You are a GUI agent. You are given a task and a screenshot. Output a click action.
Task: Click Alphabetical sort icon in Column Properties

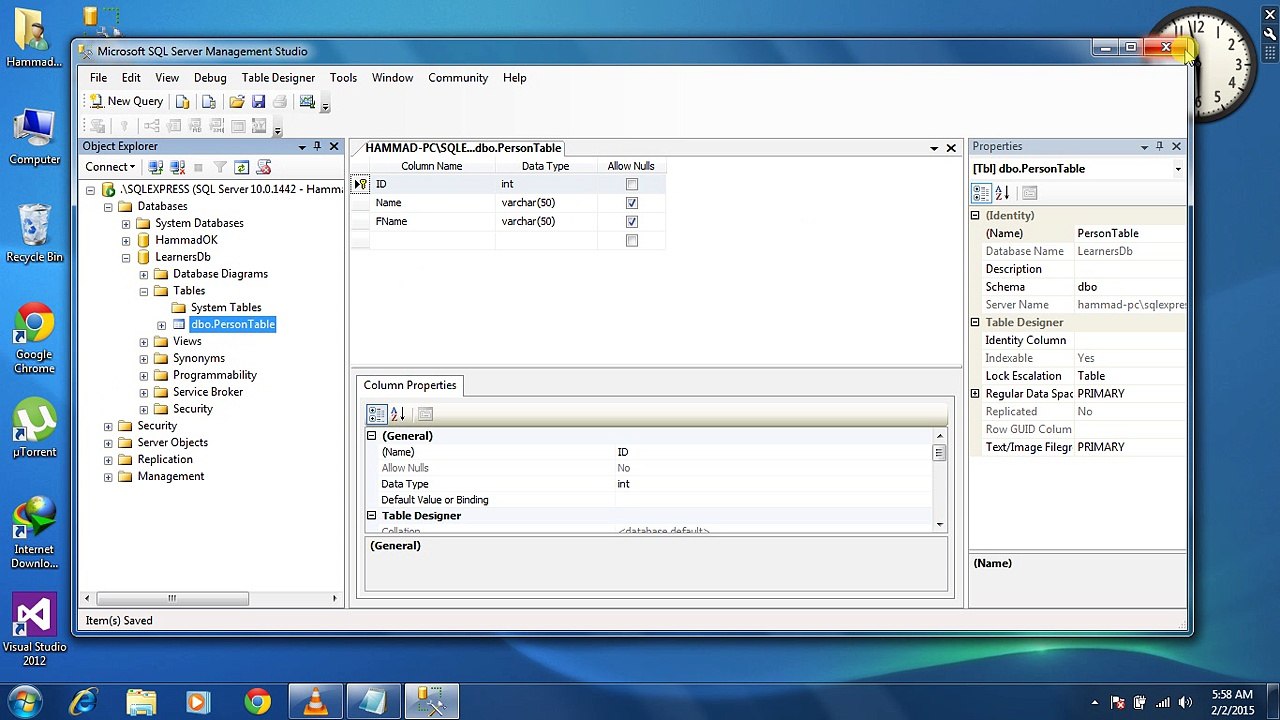397,414
